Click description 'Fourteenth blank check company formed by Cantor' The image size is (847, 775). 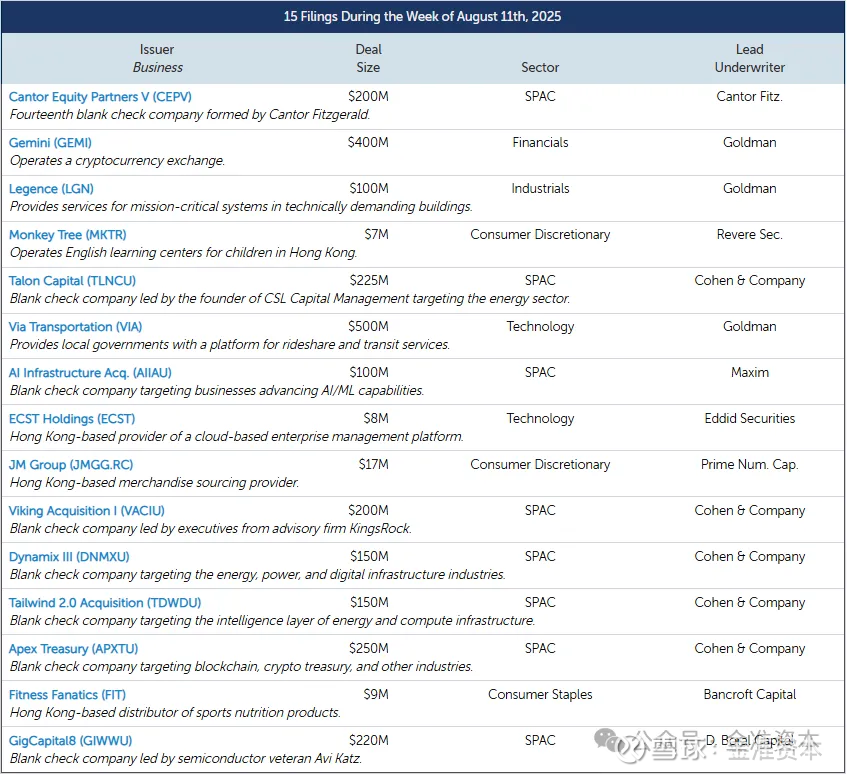click(x=190, y=114)
